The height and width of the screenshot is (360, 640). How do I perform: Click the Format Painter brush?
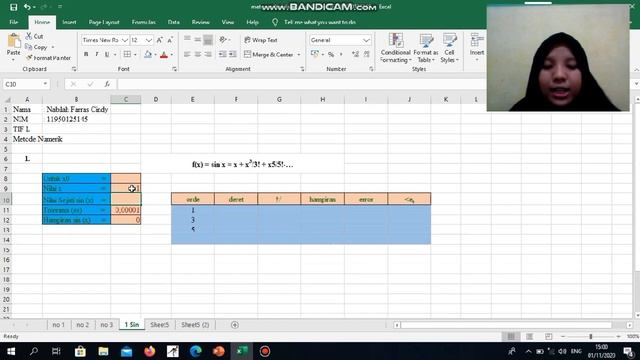(x=29, y=58)
